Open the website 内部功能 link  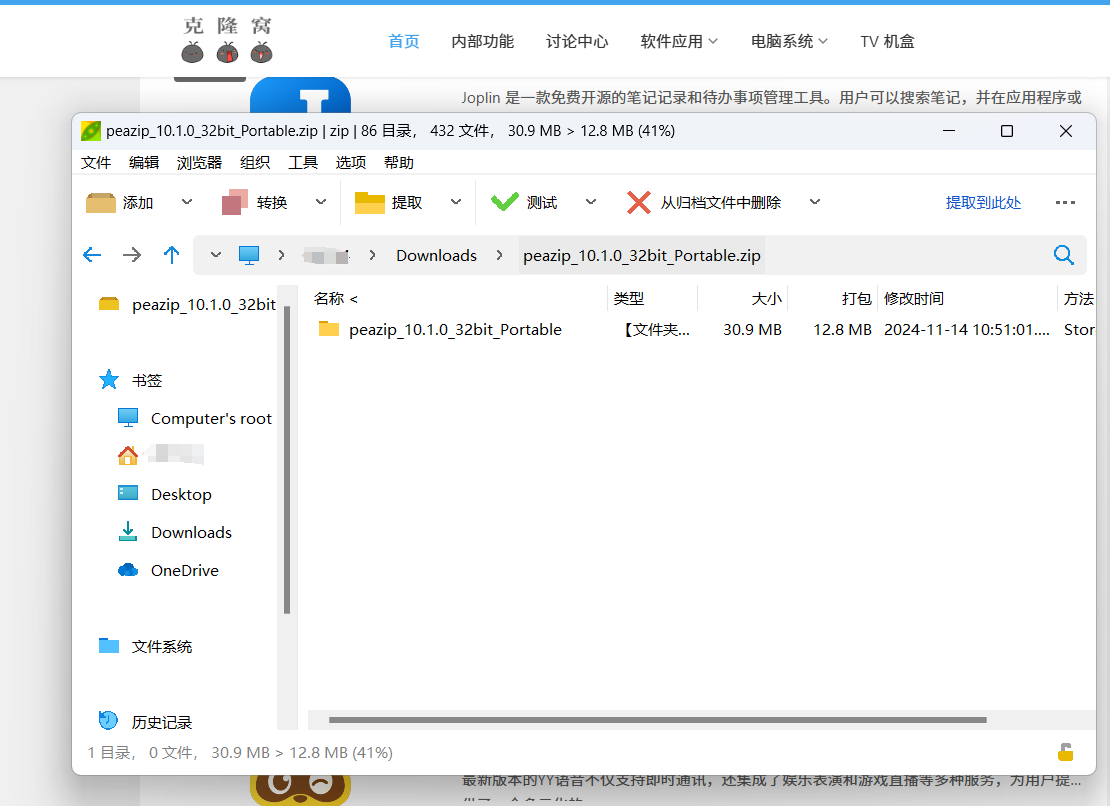tap(483, 41)
